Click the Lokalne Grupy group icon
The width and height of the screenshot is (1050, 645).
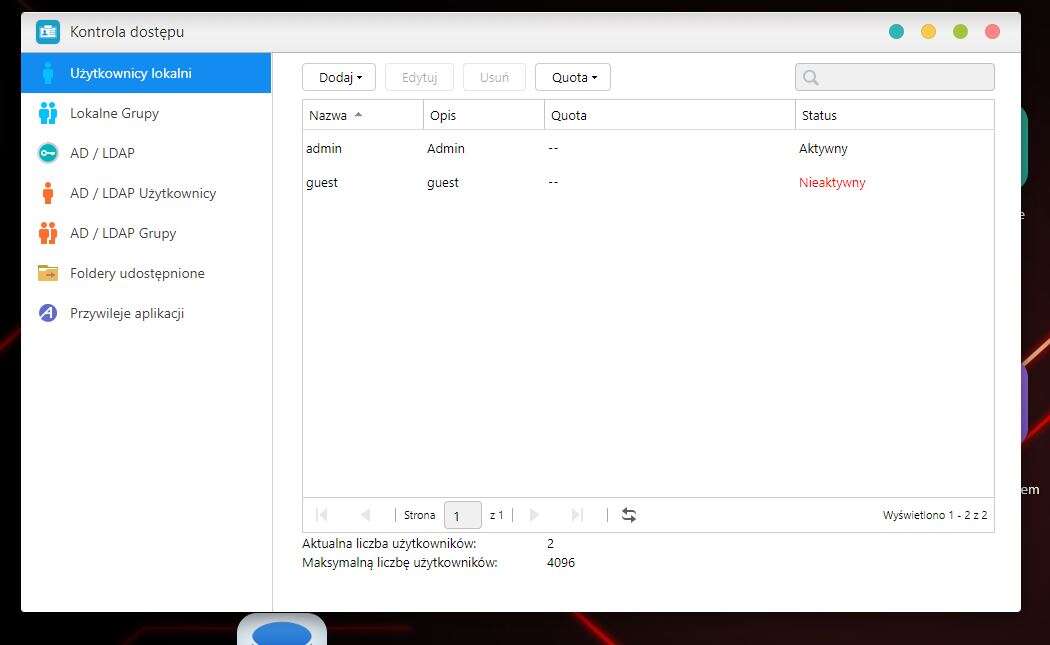(47, 113)
